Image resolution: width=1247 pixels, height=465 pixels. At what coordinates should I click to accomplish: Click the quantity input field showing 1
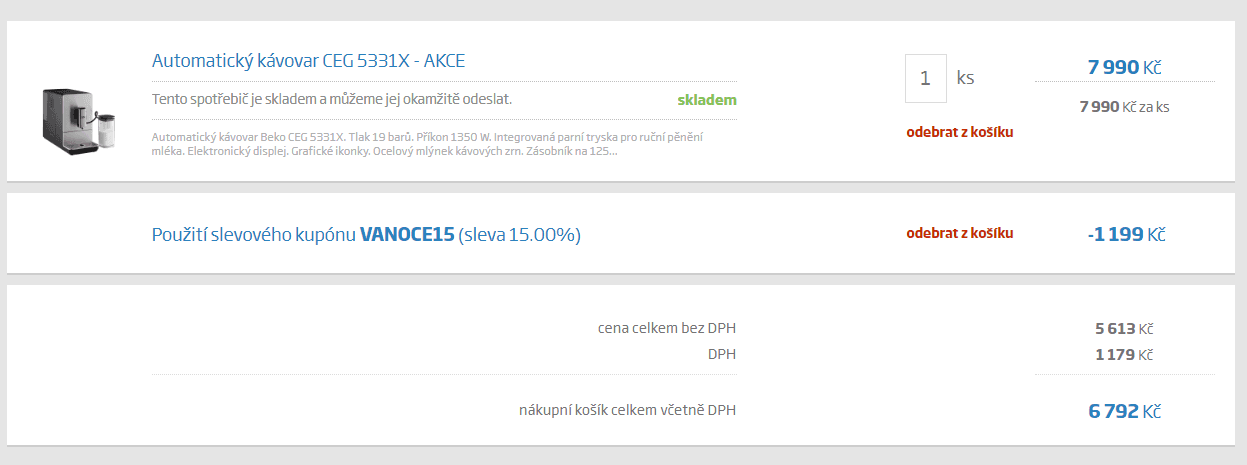point(925,78)
